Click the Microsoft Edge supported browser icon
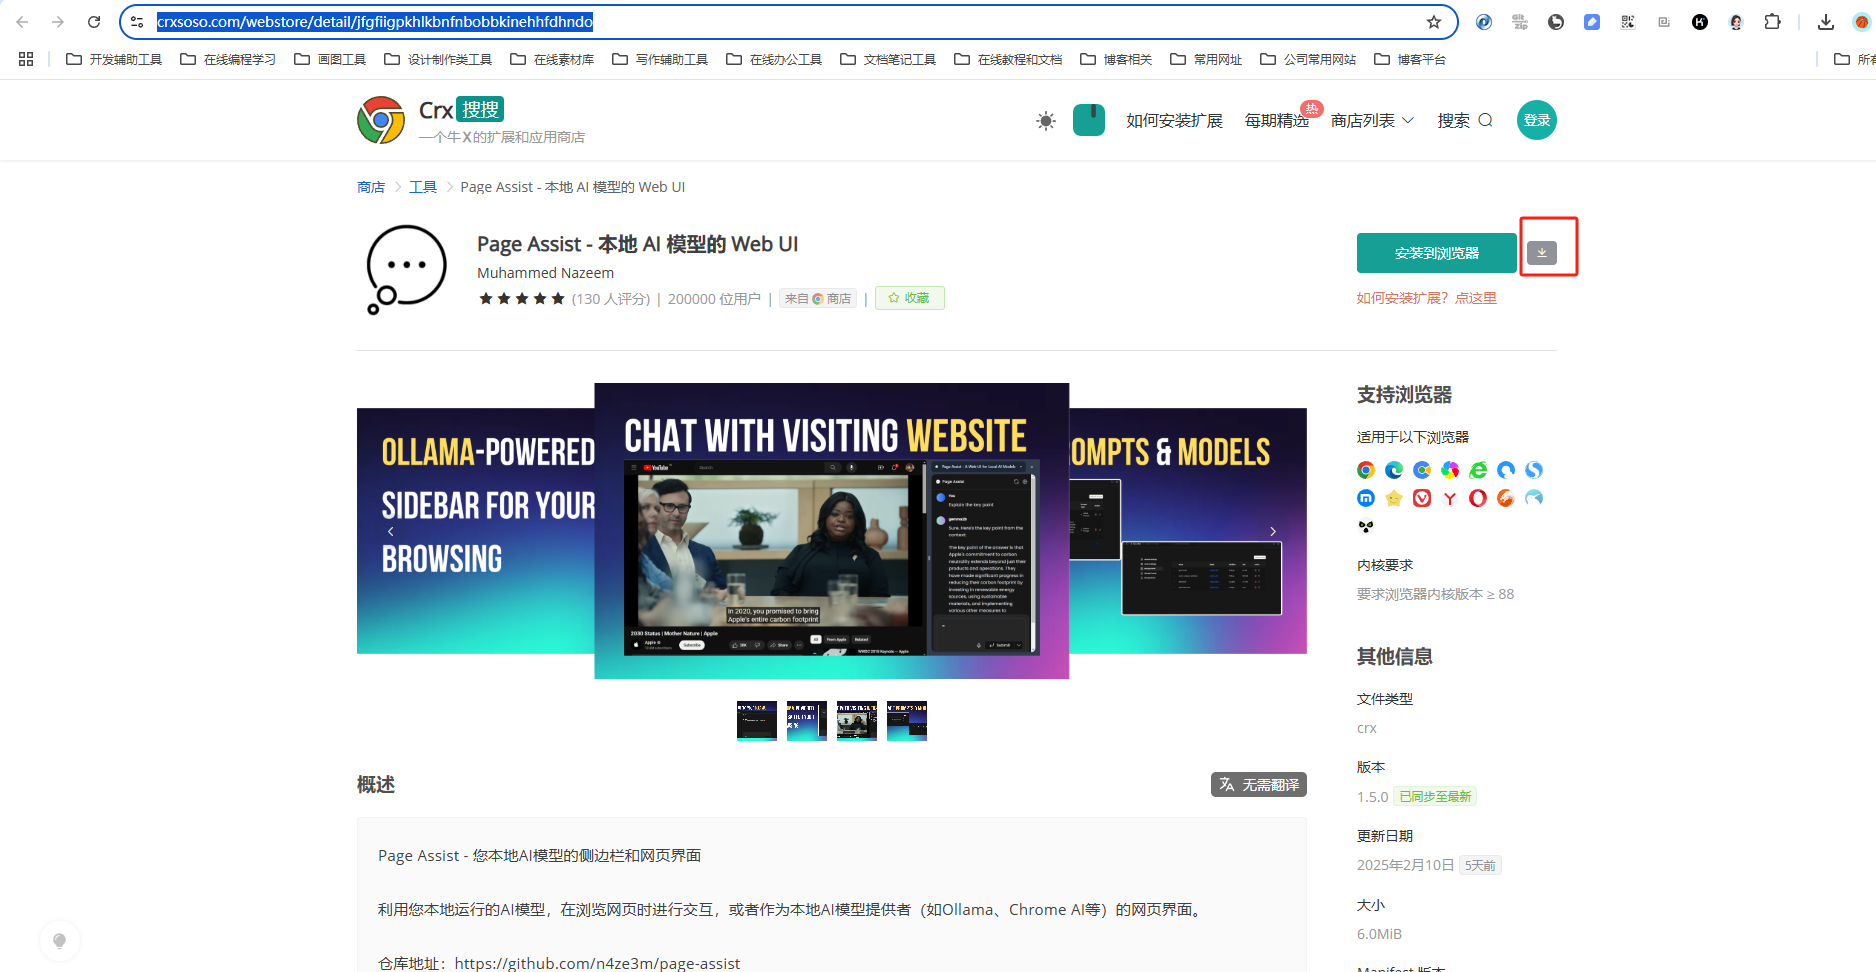Image resolution: width=1876 pixels, height=972 pixels. pos(1394,470)
